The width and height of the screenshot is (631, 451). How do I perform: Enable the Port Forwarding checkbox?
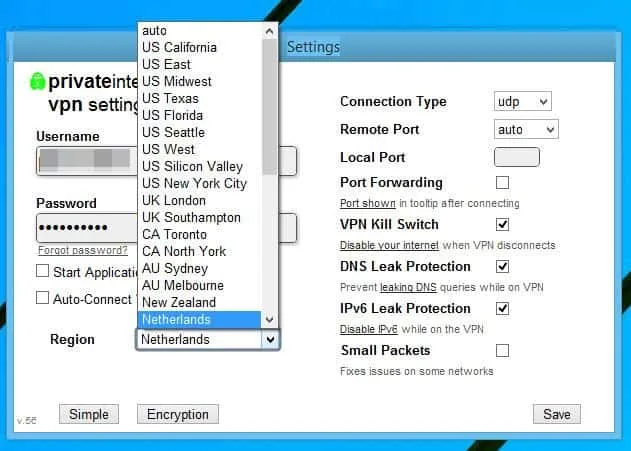(502, 182)
